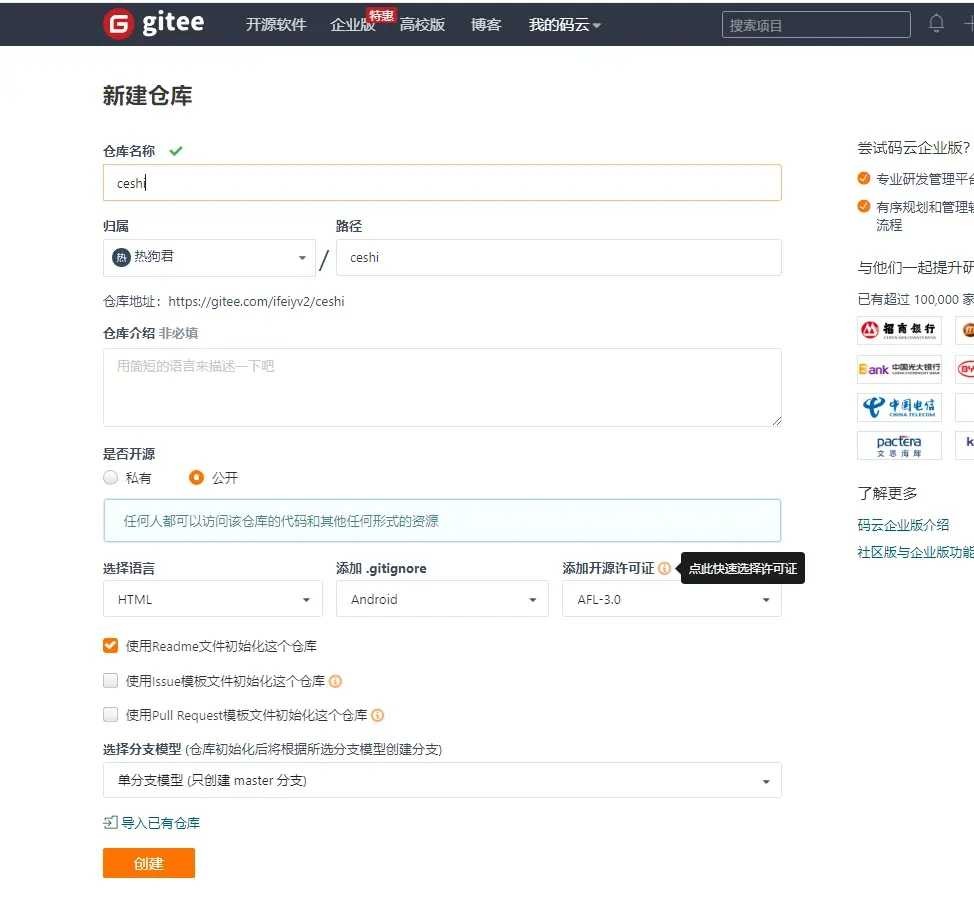The image size is (974, 907).
Task: Open the 博客 nav item
Action: pos(486,25)
